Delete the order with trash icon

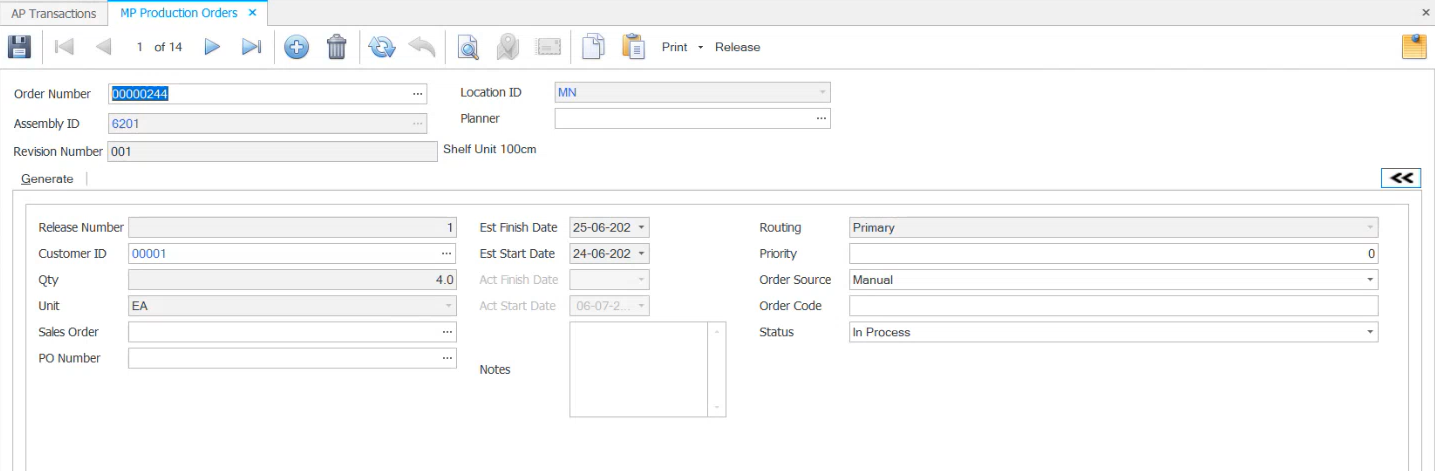coord(337,47)
